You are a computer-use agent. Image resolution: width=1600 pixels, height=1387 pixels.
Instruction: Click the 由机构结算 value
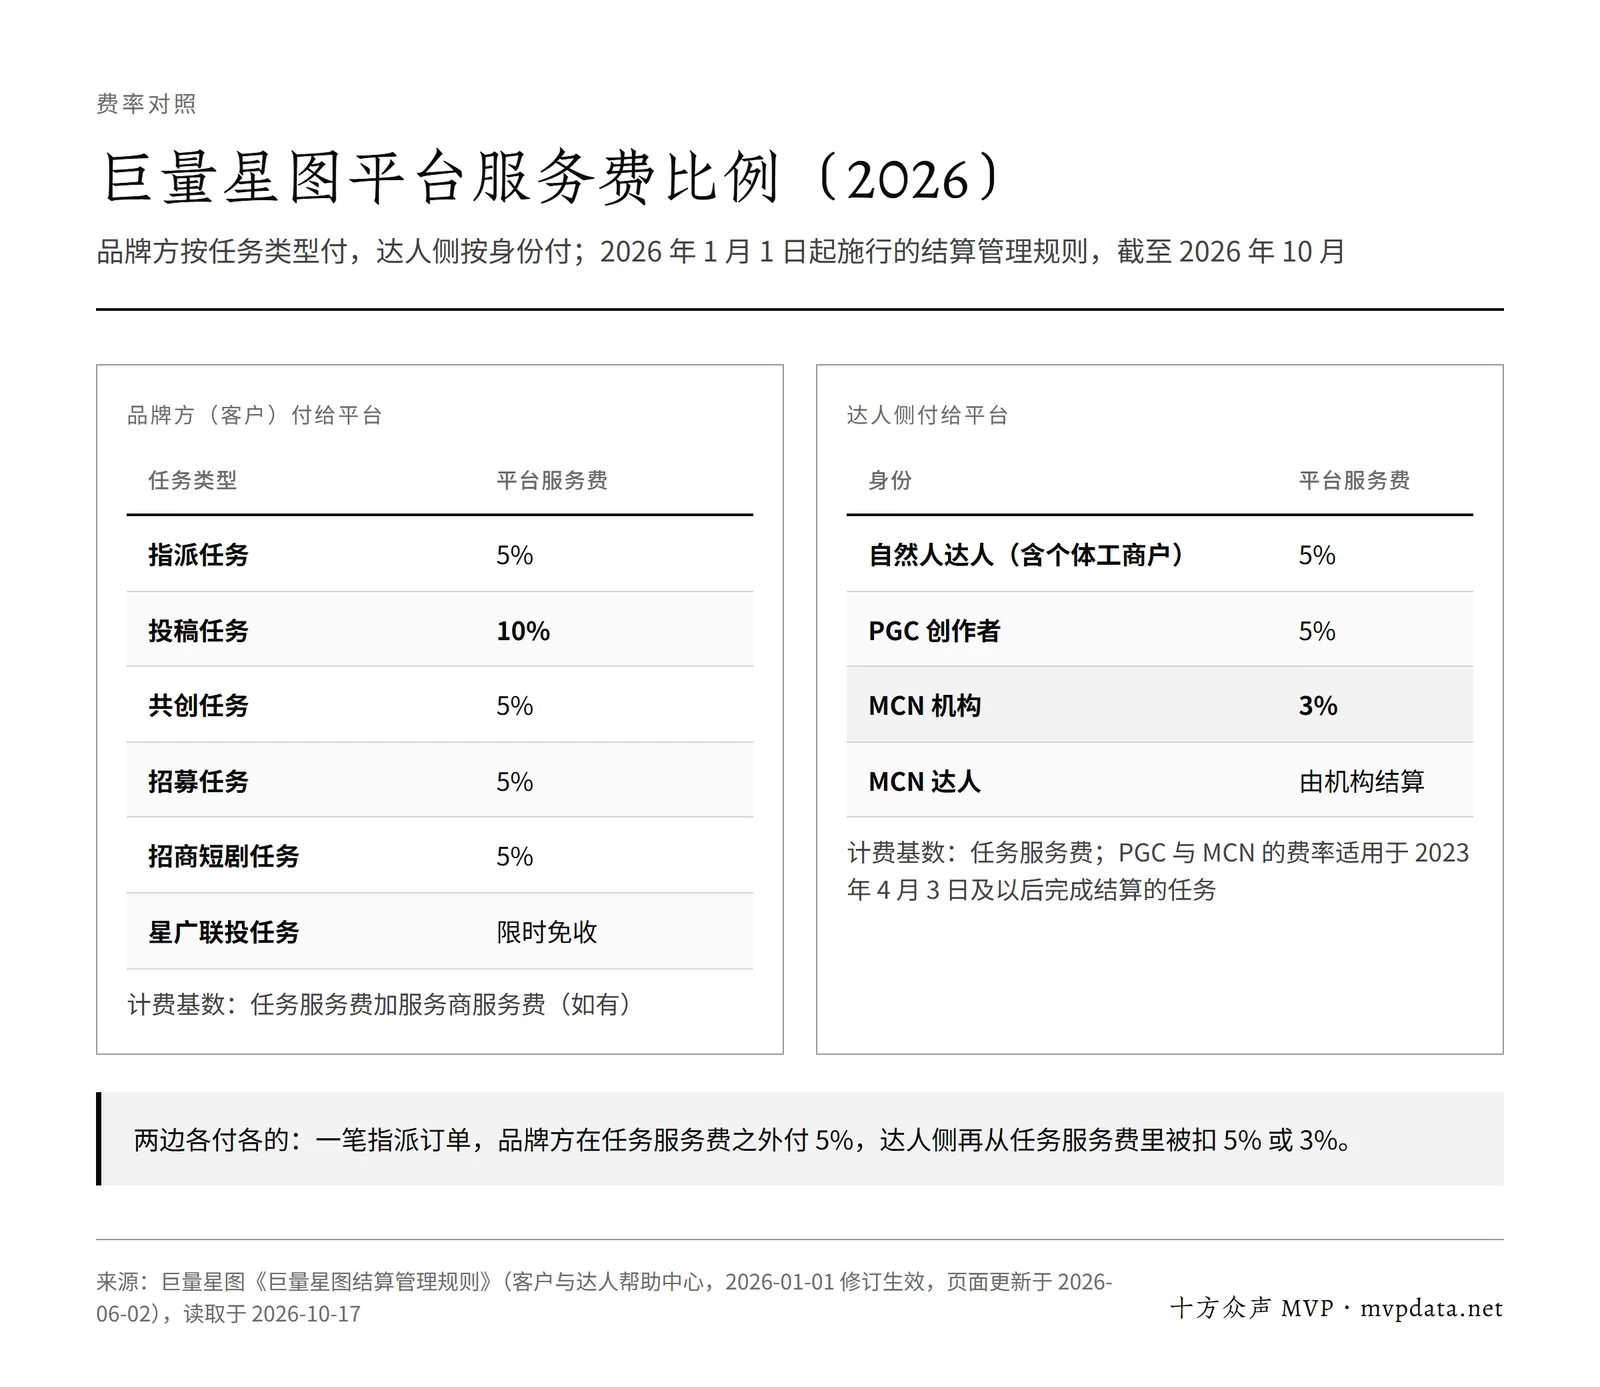(x=1361, y=781)
